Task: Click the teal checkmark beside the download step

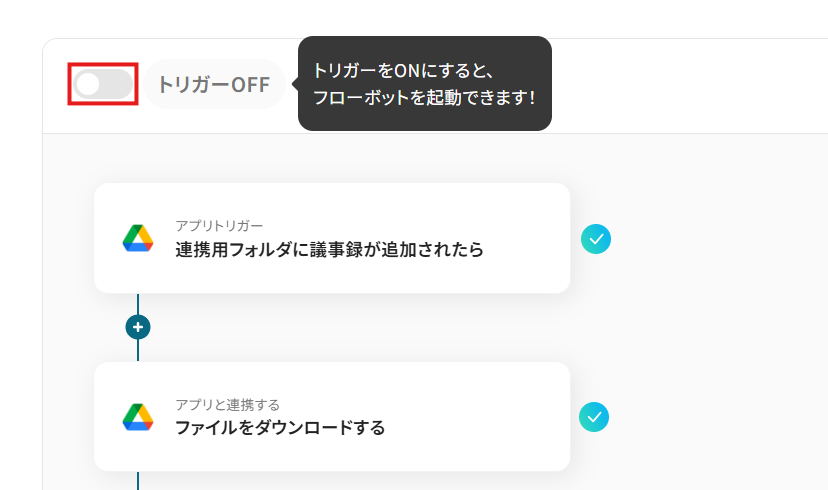Action: tap(594, 417)
